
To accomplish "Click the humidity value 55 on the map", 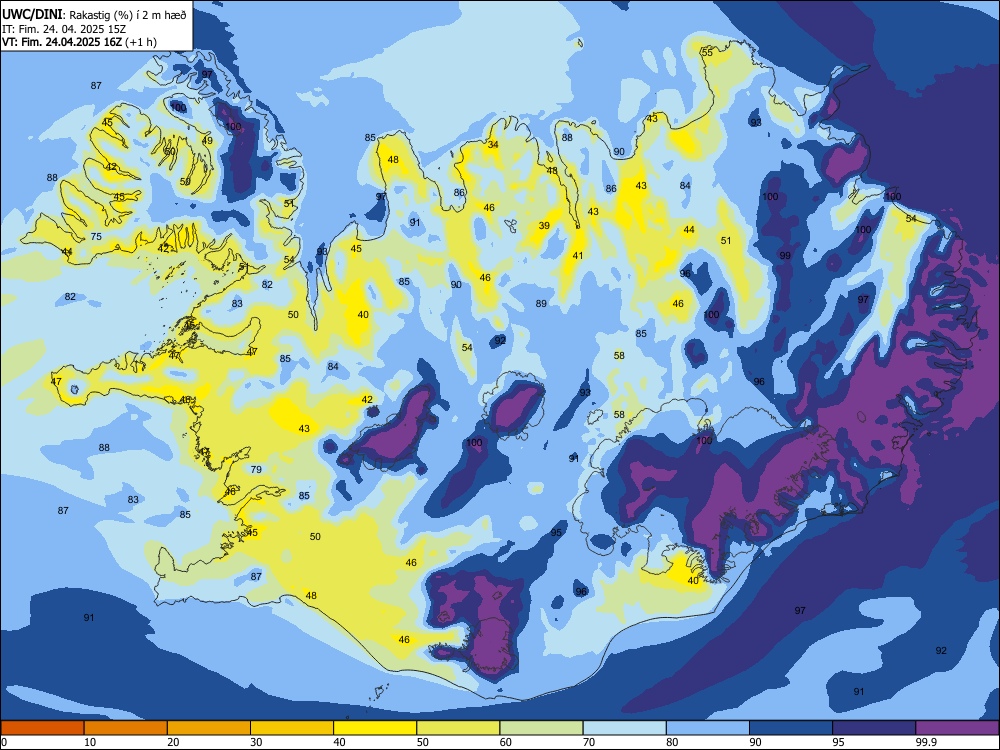I will [707, 52].
